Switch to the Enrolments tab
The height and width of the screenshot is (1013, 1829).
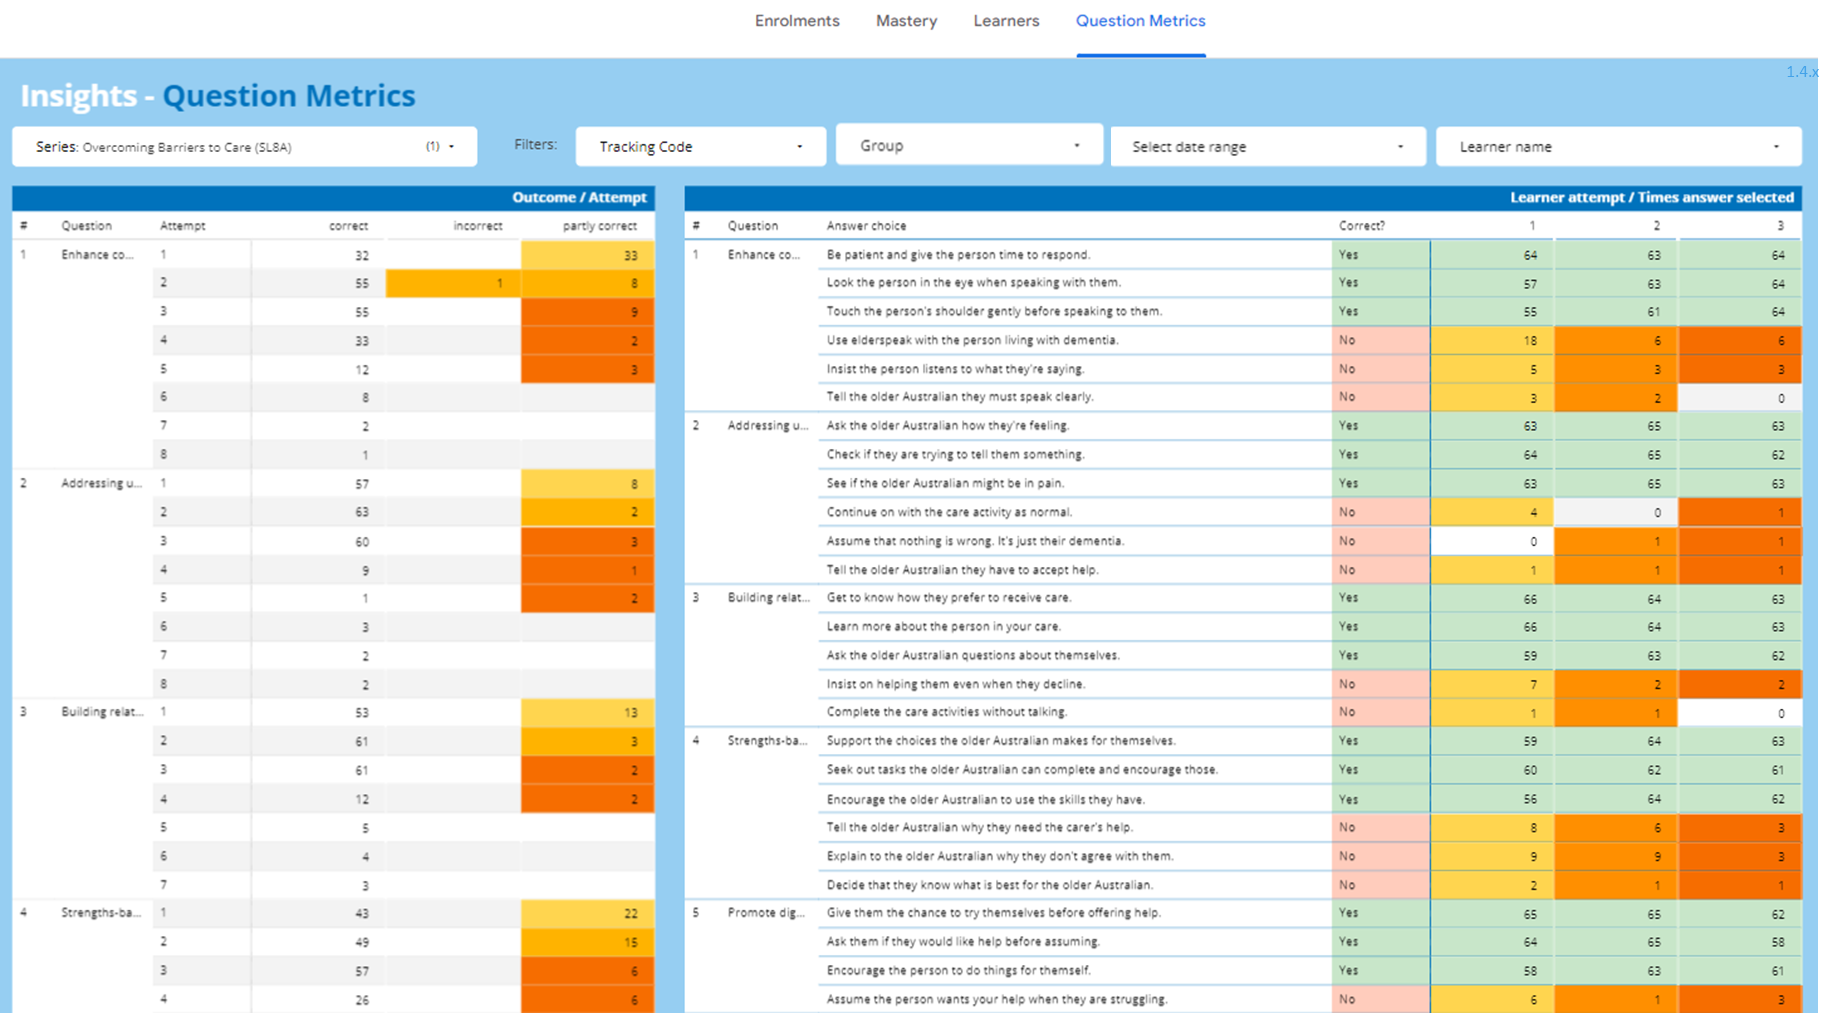[796, 21]
